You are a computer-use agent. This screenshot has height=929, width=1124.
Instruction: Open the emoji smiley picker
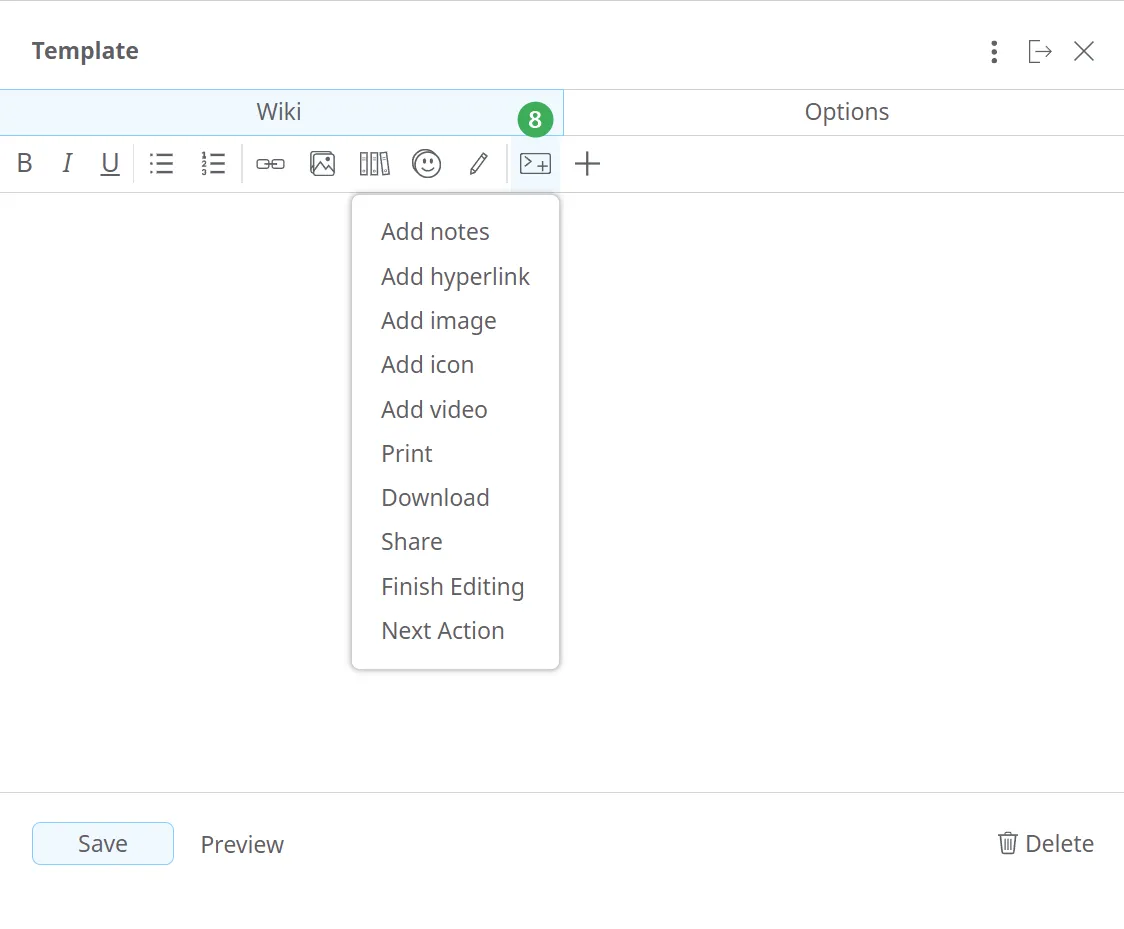click(x=427, y=164)
